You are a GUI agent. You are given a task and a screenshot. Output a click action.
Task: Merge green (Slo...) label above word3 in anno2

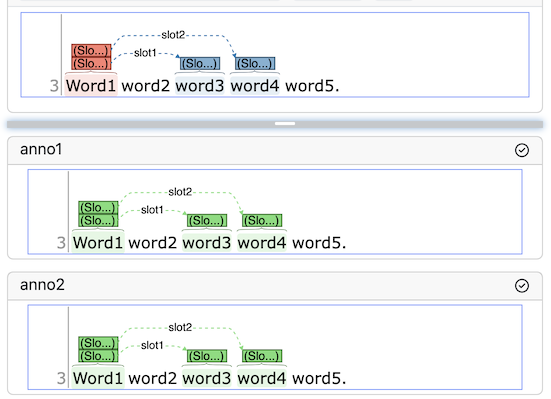pyautogui.click(x=207, y=356)
